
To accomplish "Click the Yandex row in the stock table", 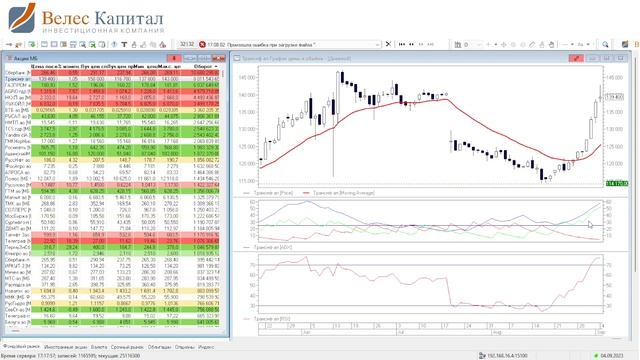I will point(112,135).
